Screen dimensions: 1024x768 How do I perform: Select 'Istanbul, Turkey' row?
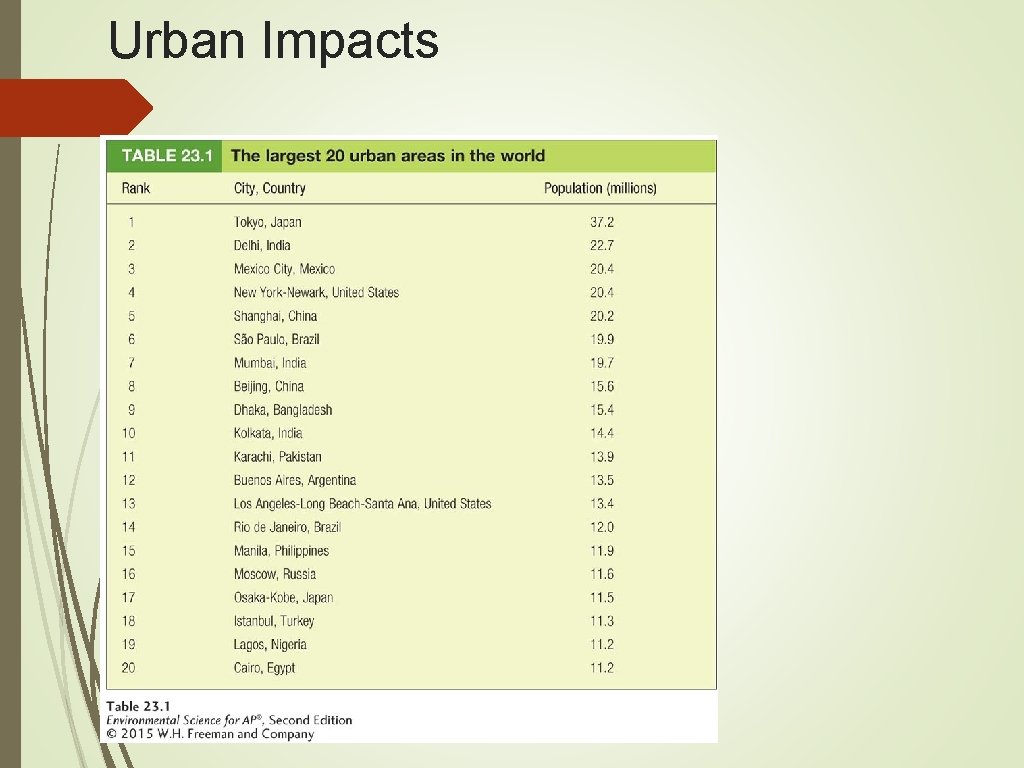[x=274, y=621]
